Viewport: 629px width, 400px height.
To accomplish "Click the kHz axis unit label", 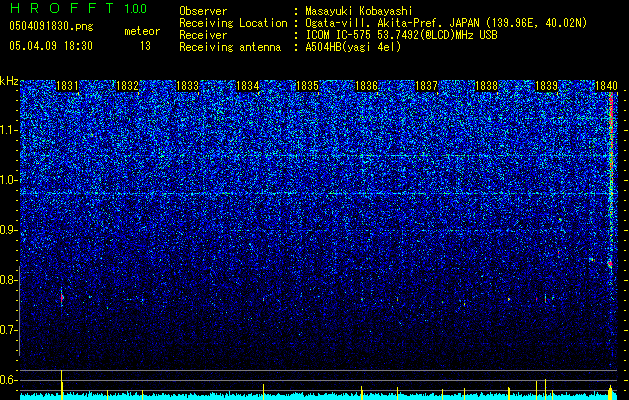I will [x=9, y=81].
